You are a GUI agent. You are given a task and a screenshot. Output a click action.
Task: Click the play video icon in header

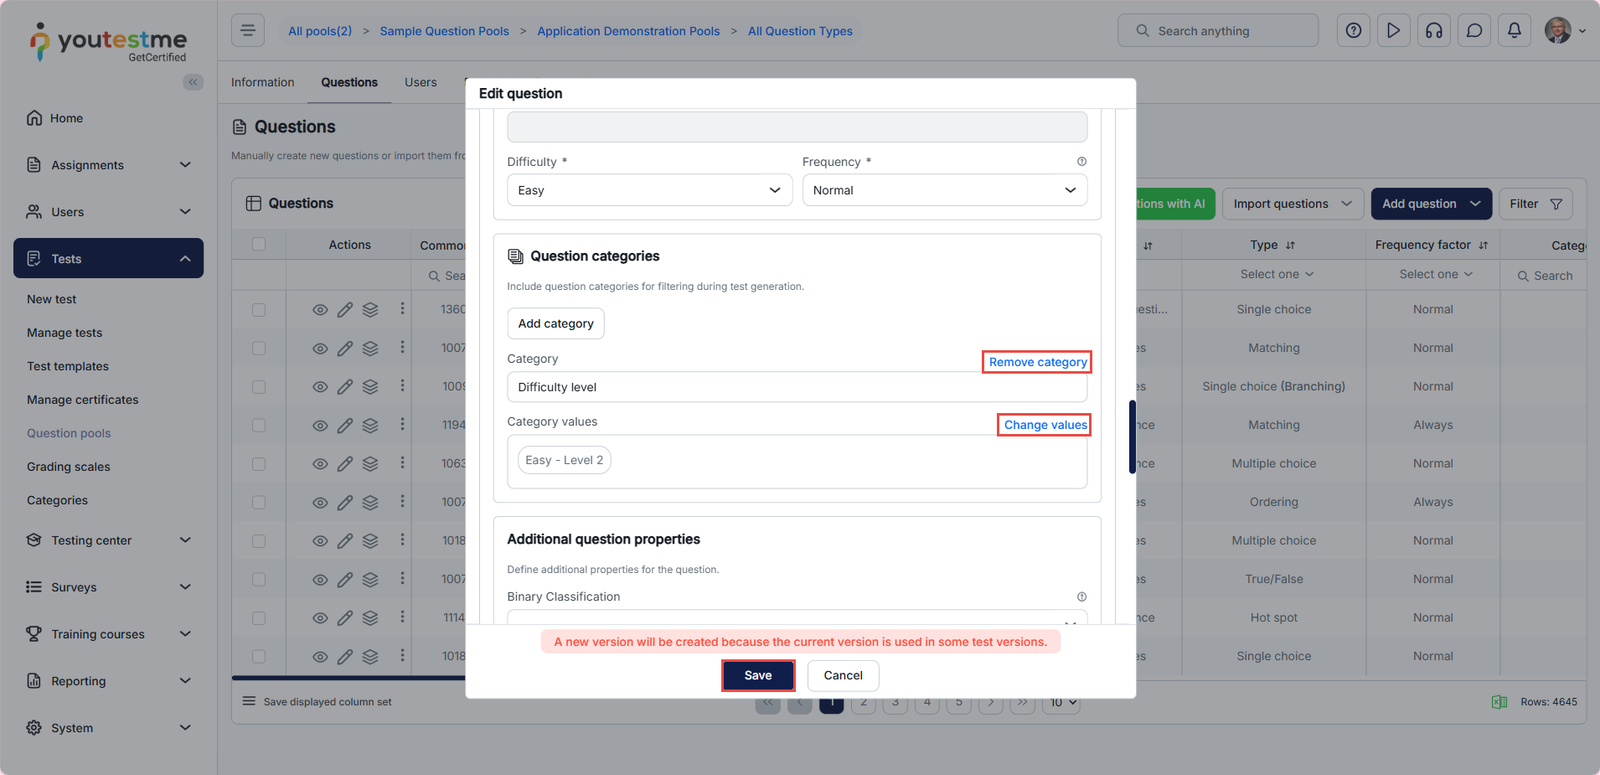(1393, 31)
